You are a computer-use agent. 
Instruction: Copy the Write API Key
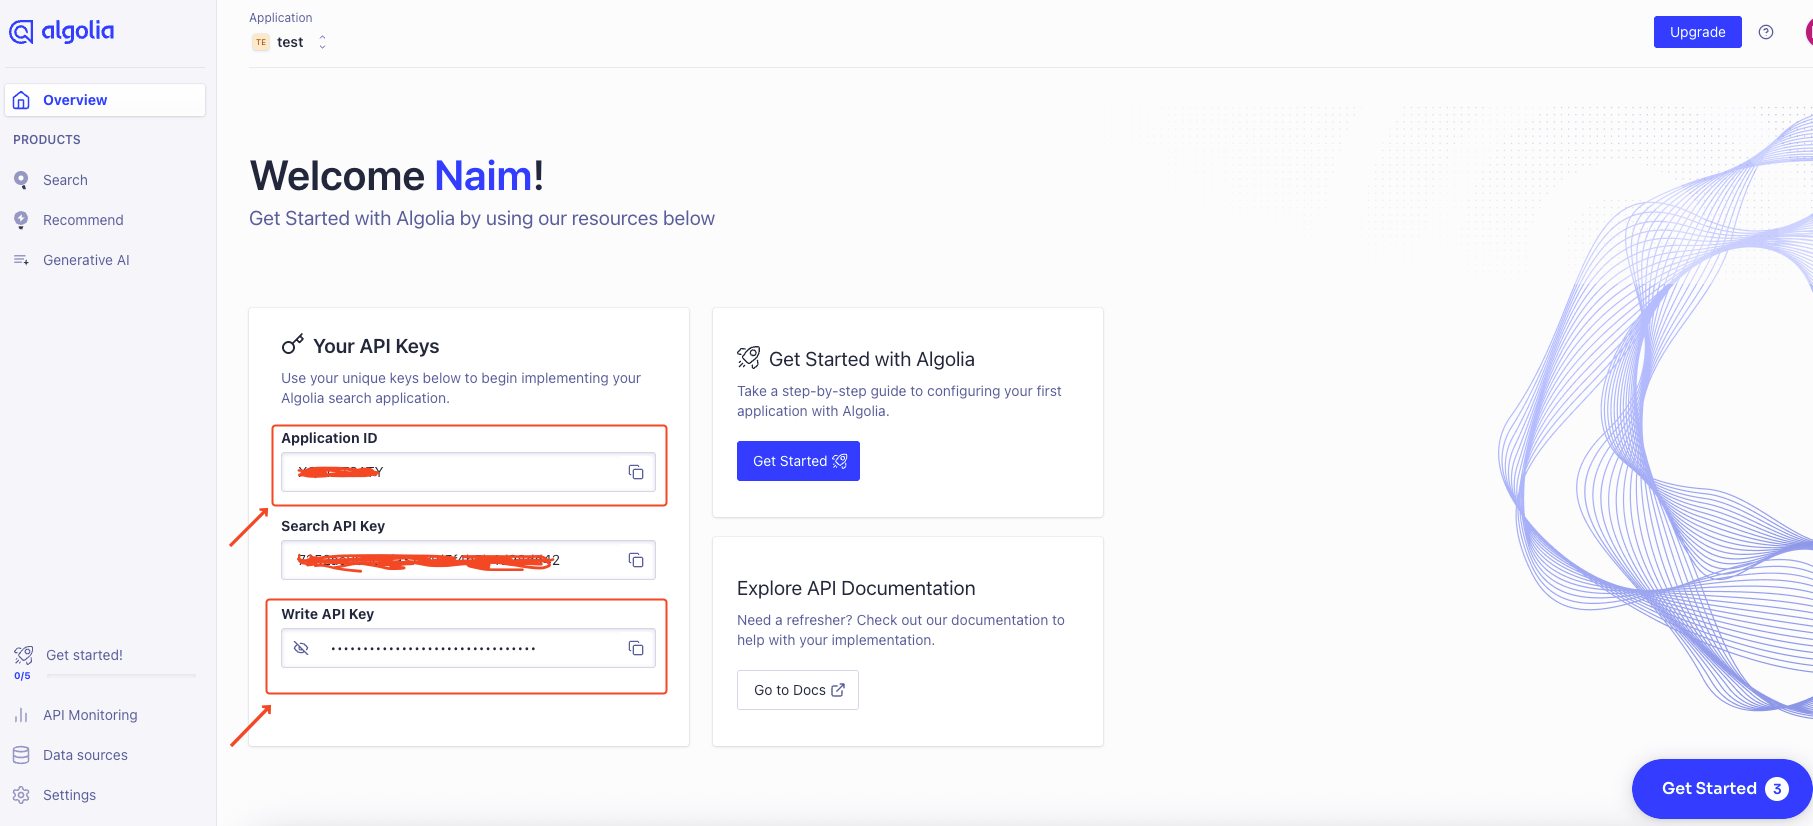[636, 648]
